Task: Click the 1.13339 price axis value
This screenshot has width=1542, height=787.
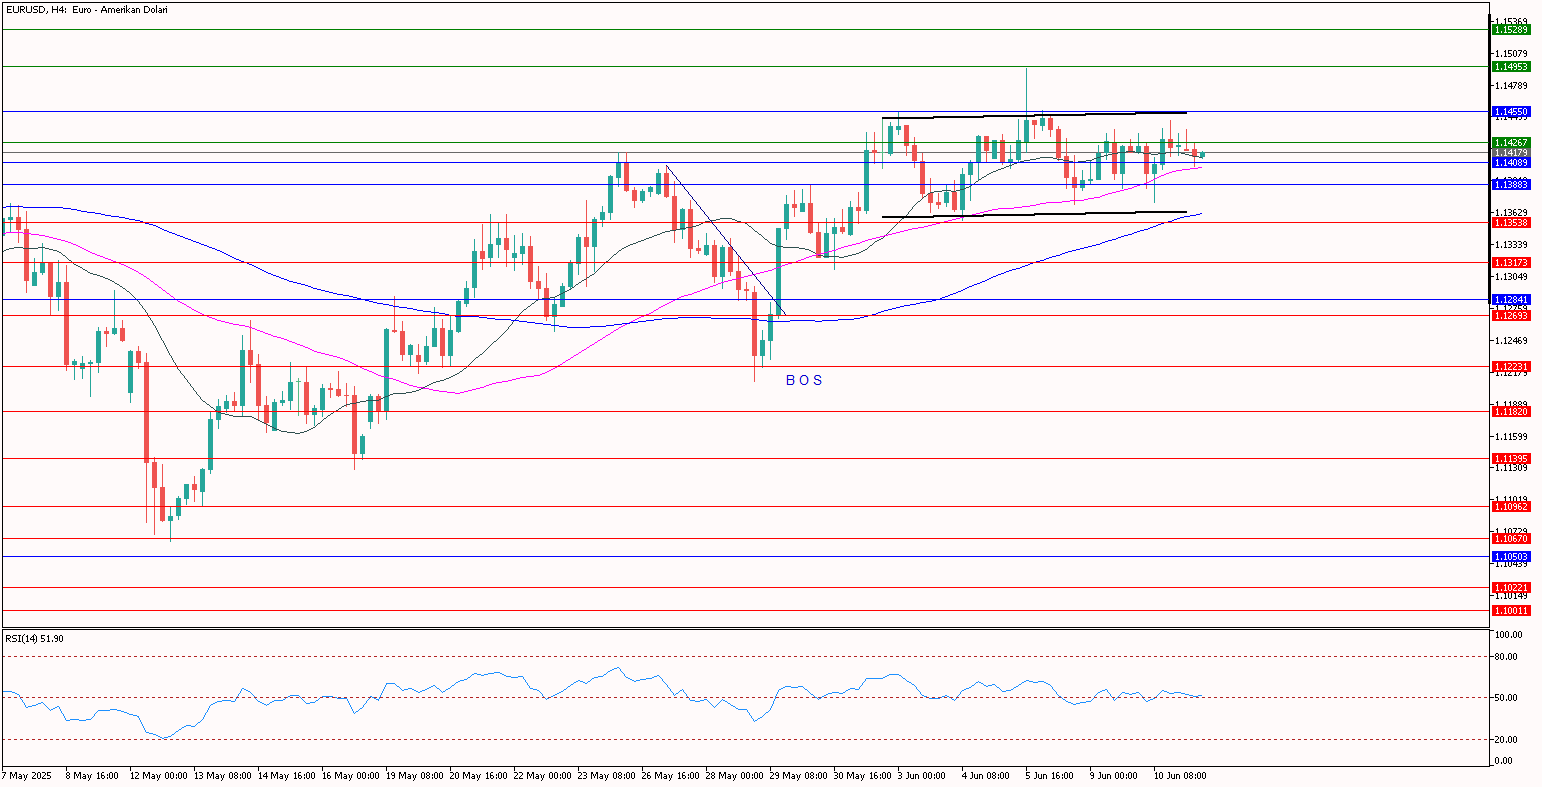Action: pos(1512,244)
